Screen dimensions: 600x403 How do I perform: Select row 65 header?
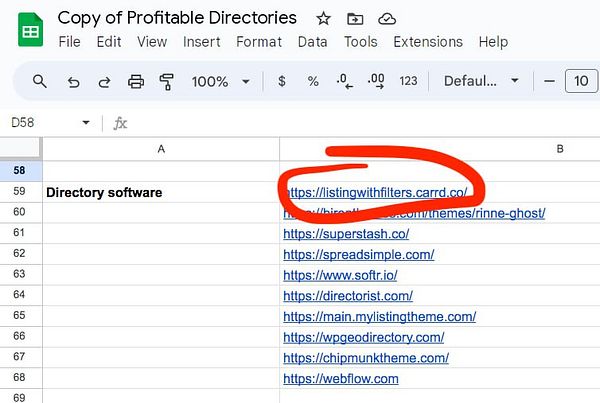pos(21,315)
